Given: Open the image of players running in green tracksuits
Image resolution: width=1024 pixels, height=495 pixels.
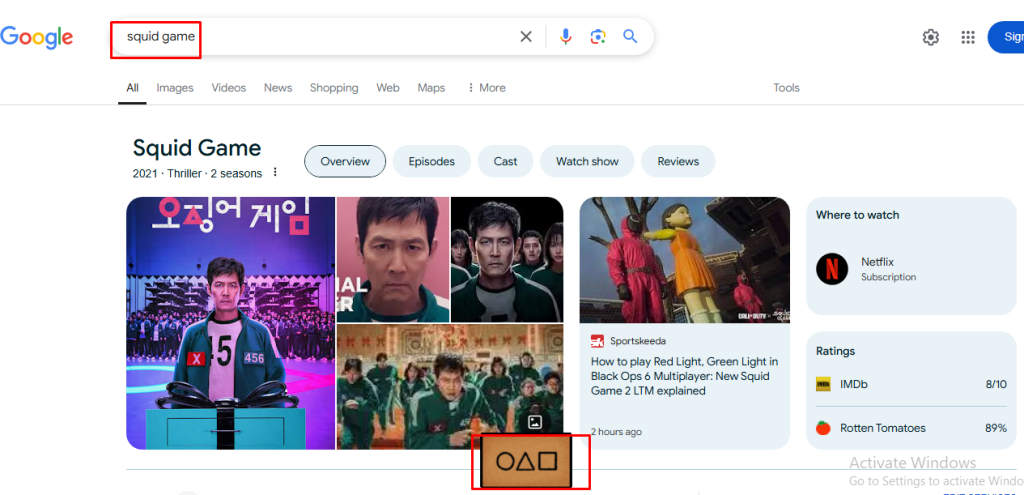Looking at the screenshot, I should click(450, 387).
